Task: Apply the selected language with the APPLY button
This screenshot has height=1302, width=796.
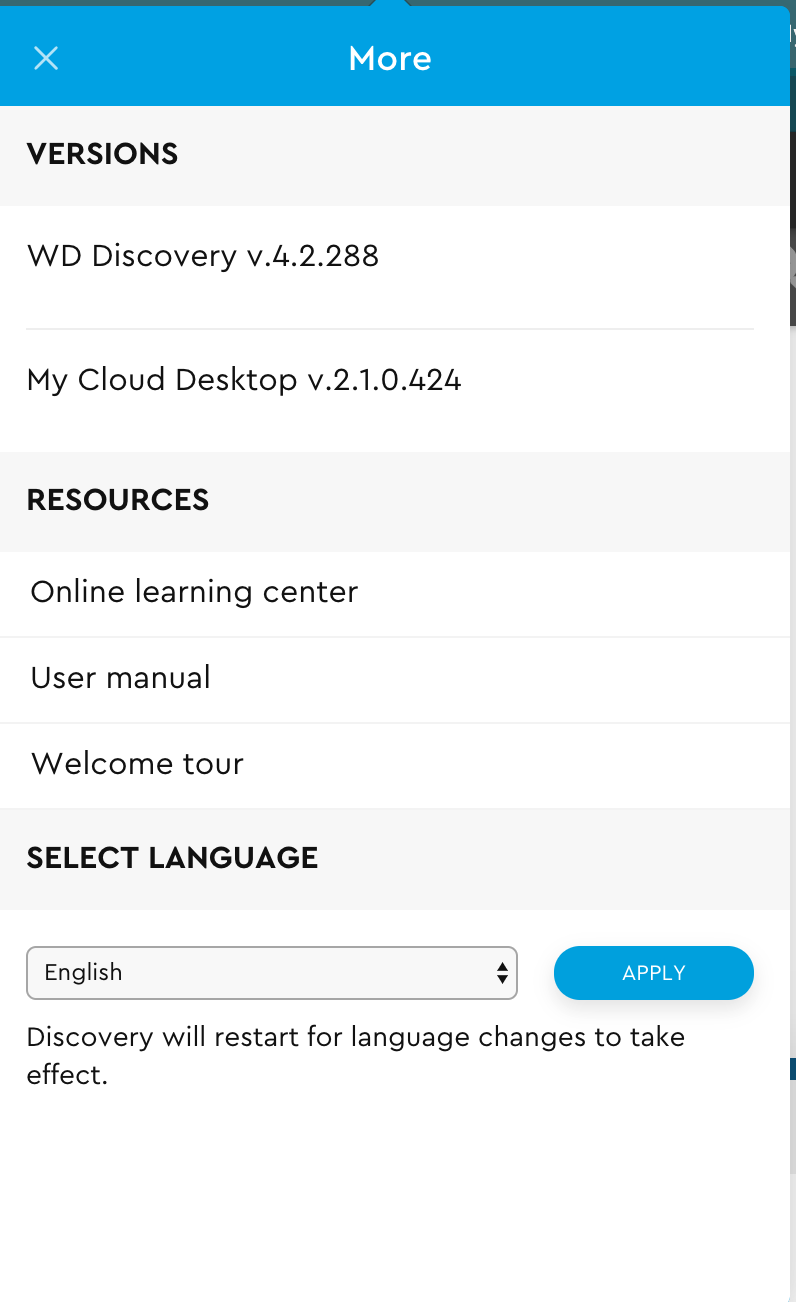Action: click(654, 973)
